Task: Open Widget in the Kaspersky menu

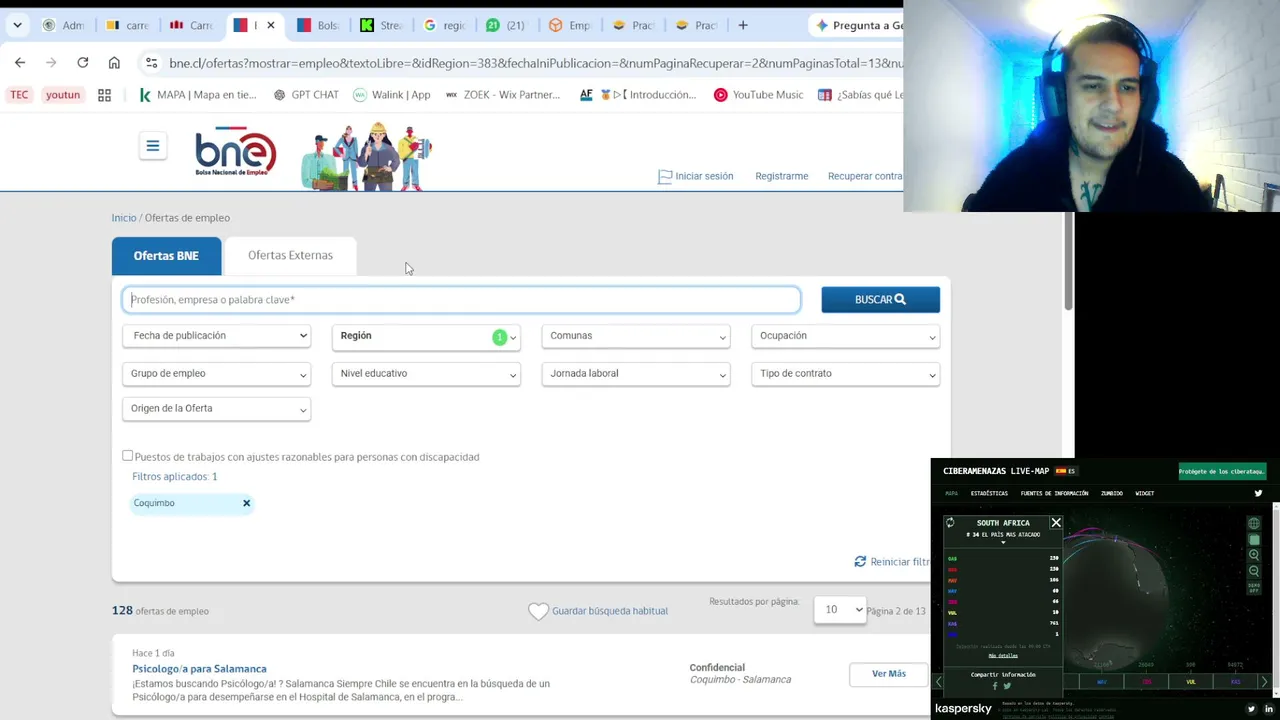Action: tap(1145, 493)
